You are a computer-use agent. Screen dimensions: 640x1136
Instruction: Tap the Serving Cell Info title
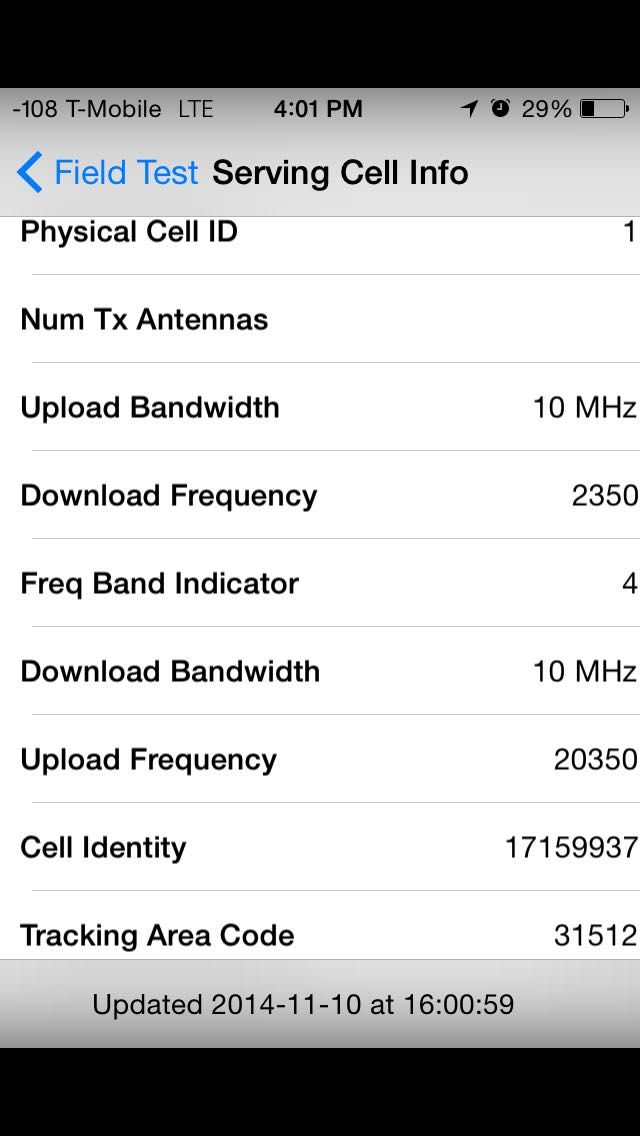[x=340, y=173]
